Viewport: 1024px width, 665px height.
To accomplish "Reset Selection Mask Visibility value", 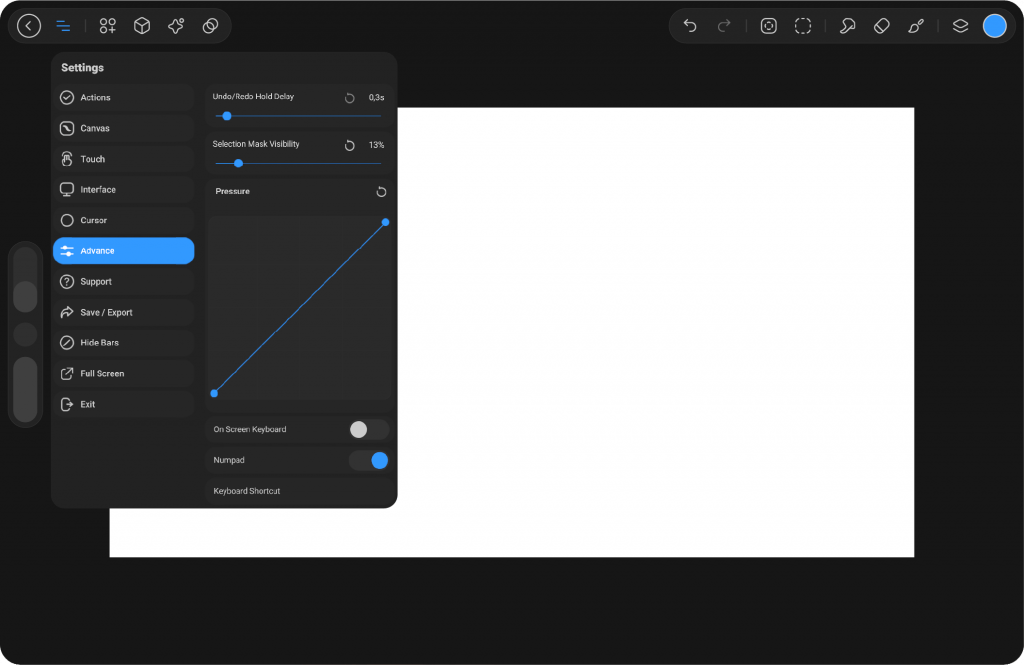I will [350, 146].
